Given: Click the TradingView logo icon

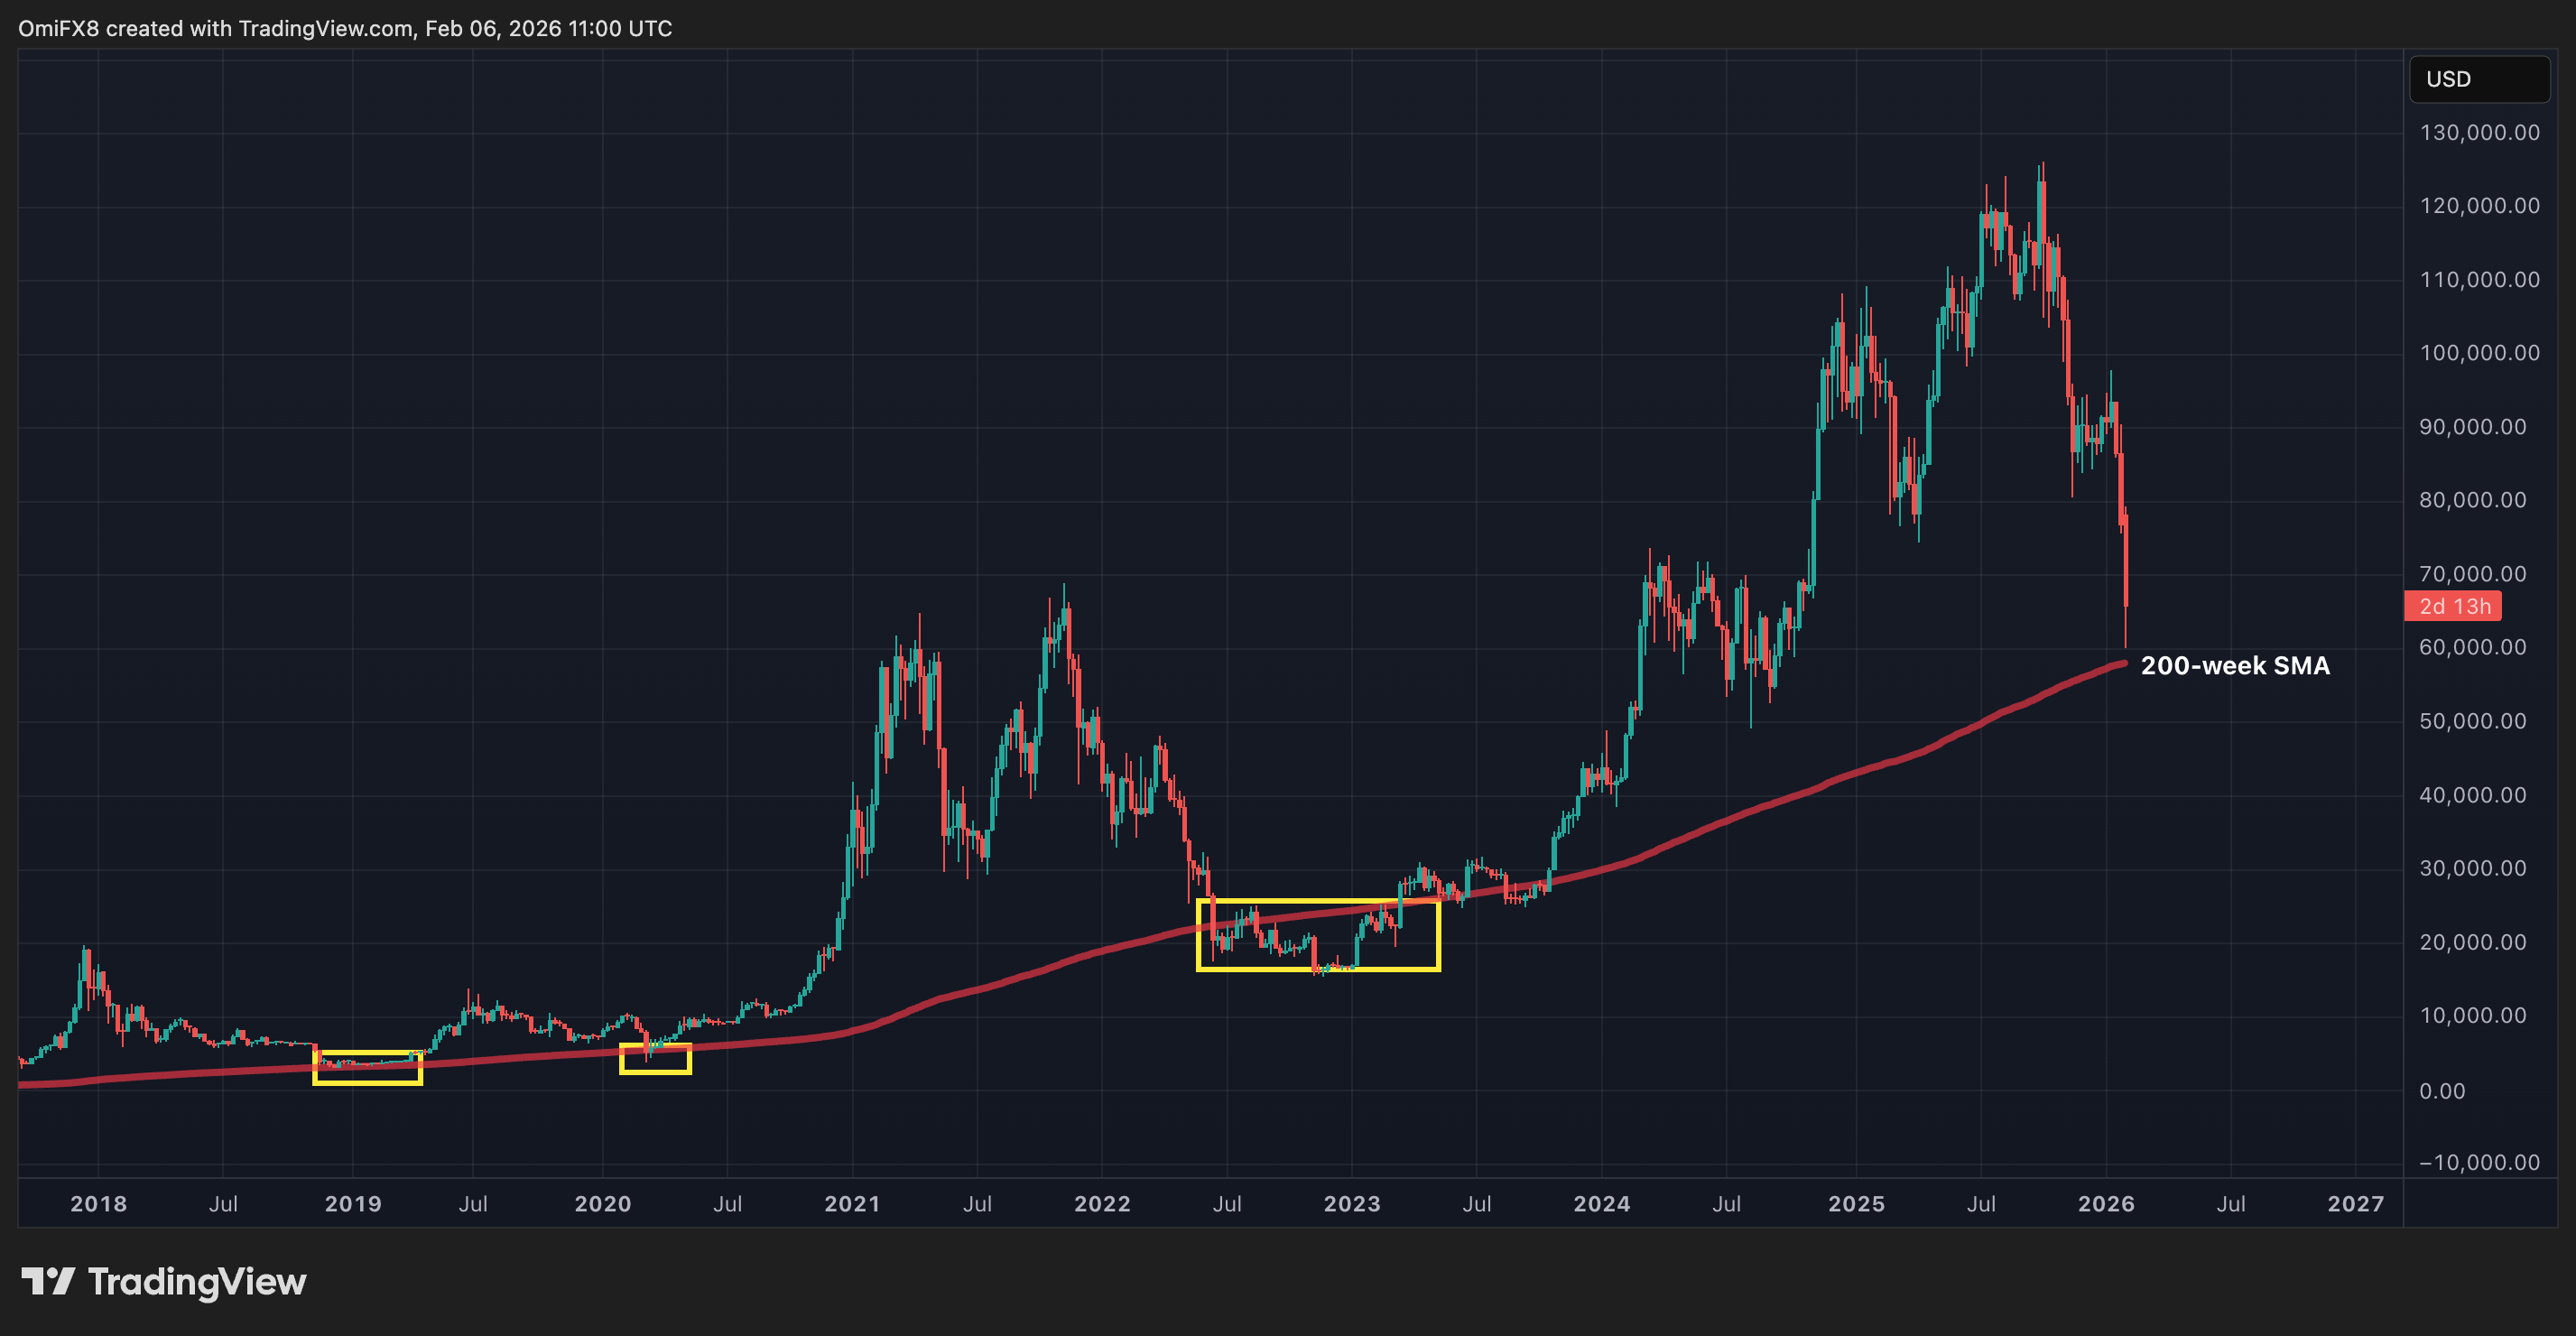Looking at the screenshot, I should tap(48, 1281).
